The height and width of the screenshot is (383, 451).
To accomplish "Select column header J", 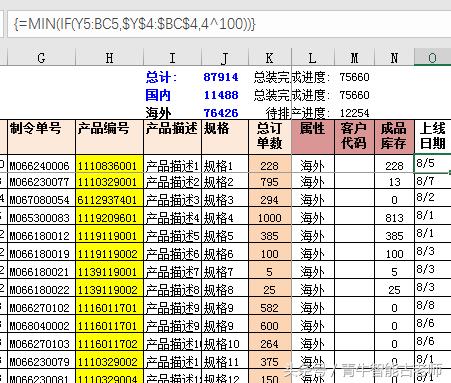I will [x=225, y=58].
